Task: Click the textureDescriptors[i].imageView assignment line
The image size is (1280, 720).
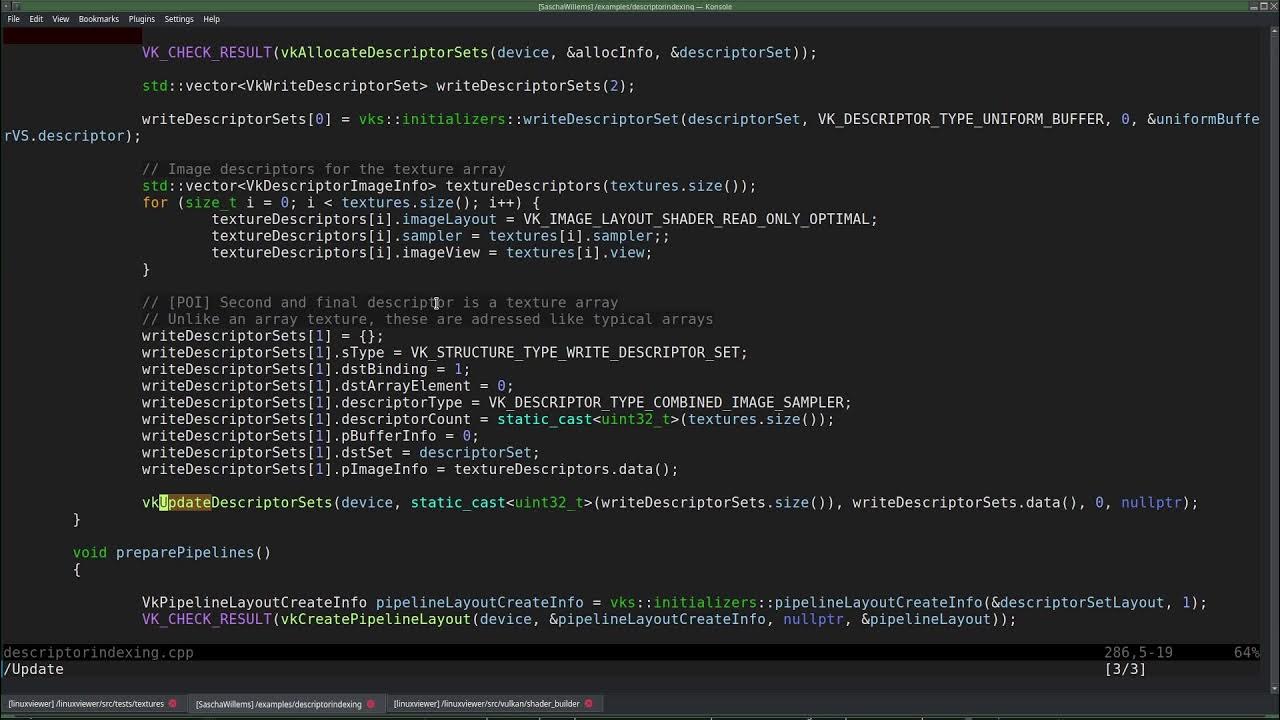Action: (x=431, y=252)
